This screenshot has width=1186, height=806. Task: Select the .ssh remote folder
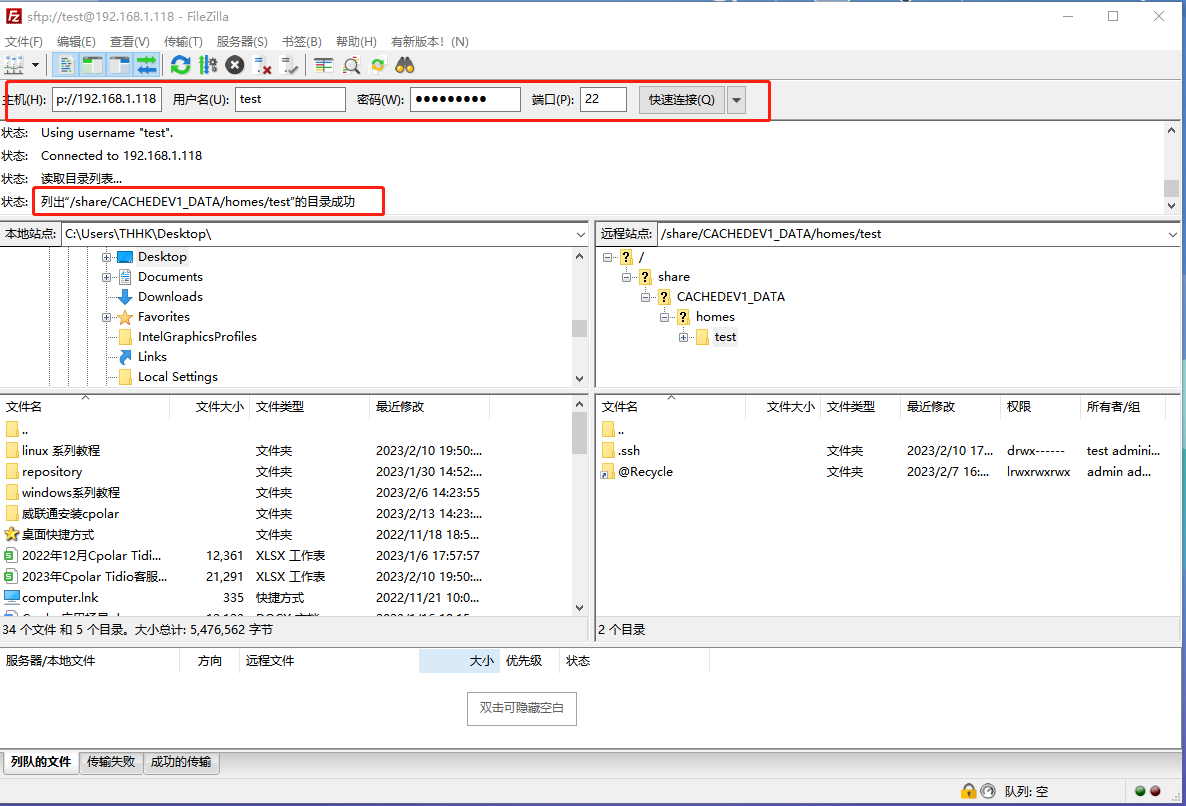point(629,451)
